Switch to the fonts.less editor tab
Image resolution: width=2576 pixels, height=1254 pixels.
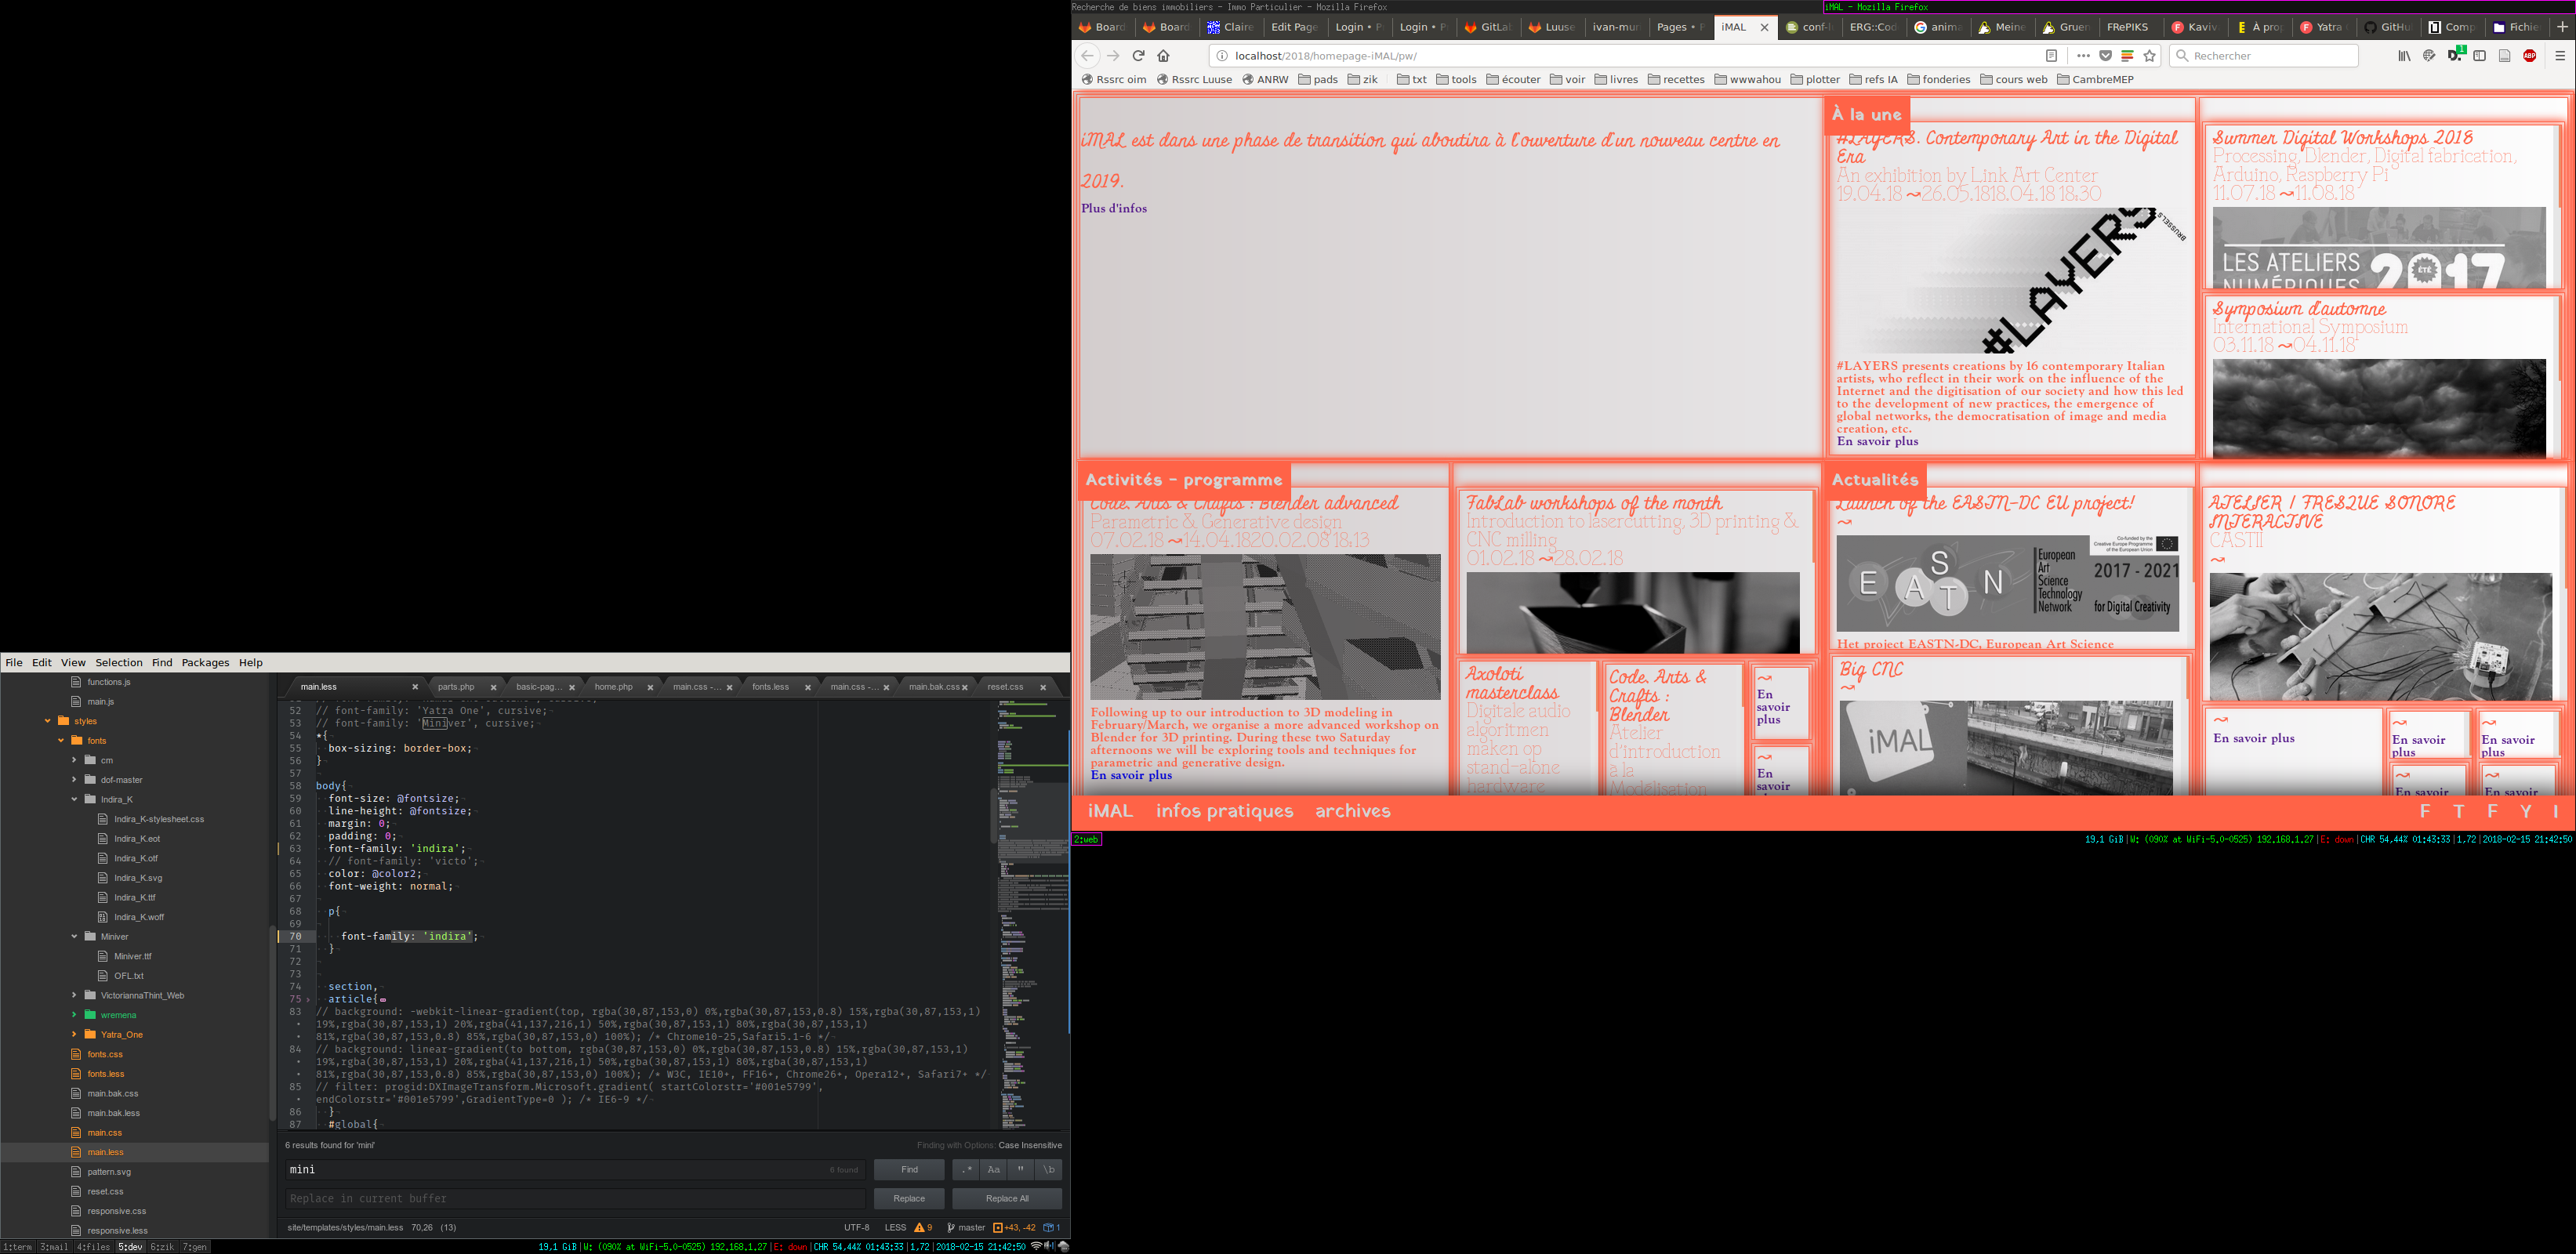(770, 687)
